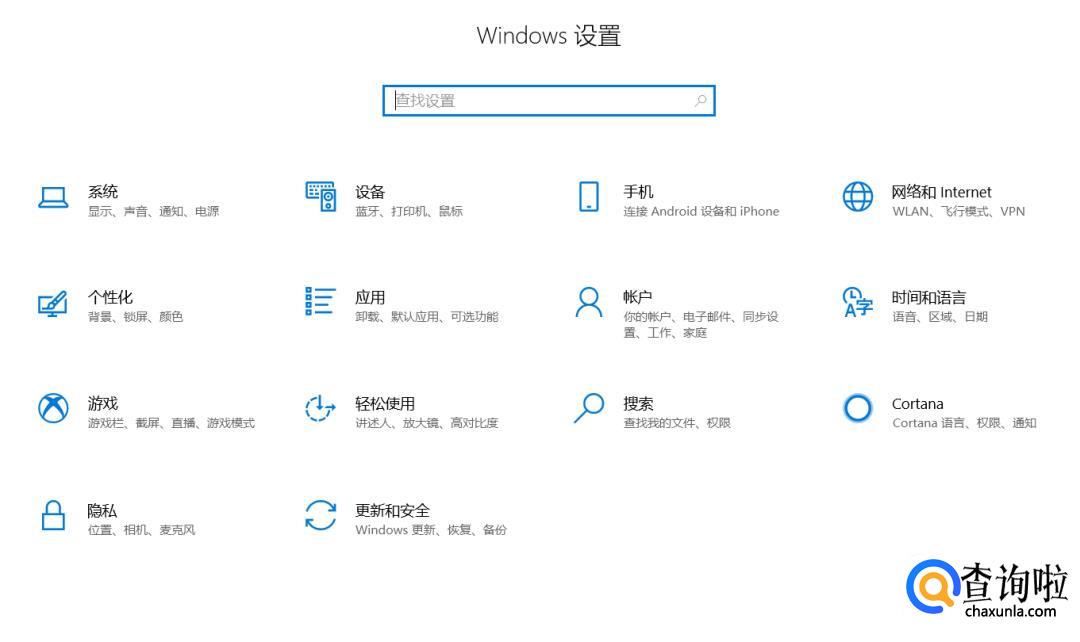Screen dimensions: 1080x642
Task: Focus the 查找设置 search field
Action: 549,101
